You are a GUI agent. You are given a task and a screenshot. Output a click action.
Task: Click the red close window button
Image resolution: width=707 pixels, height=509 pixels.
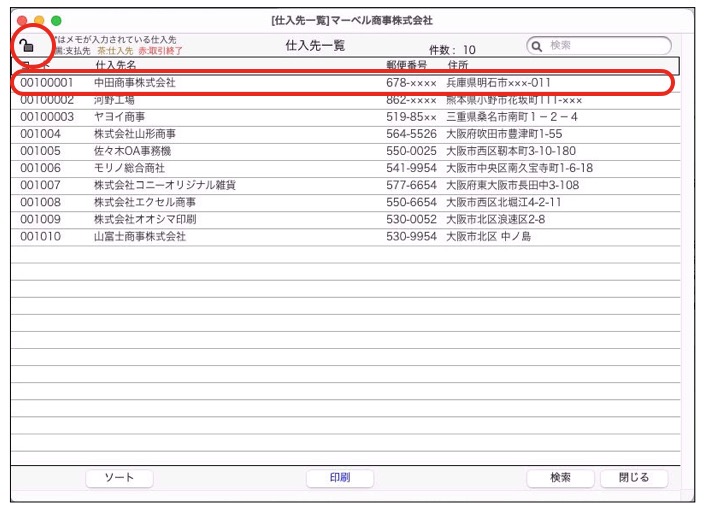click(x=20, y=20)
